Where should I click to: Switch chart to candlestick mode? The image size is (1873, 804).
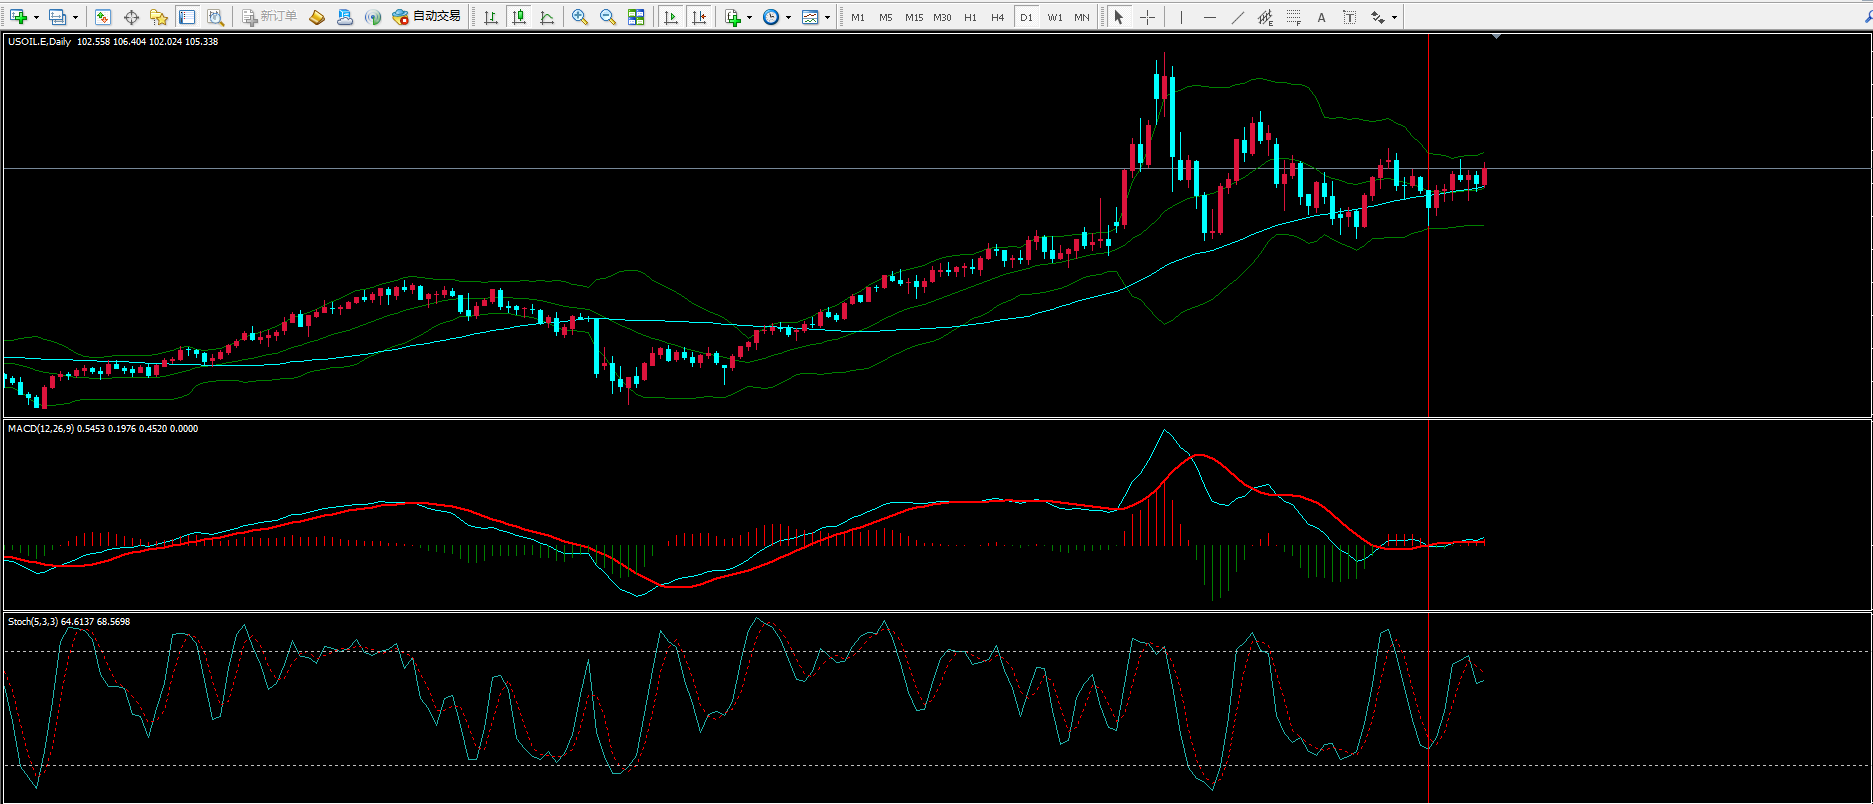[x=519, y=17]
